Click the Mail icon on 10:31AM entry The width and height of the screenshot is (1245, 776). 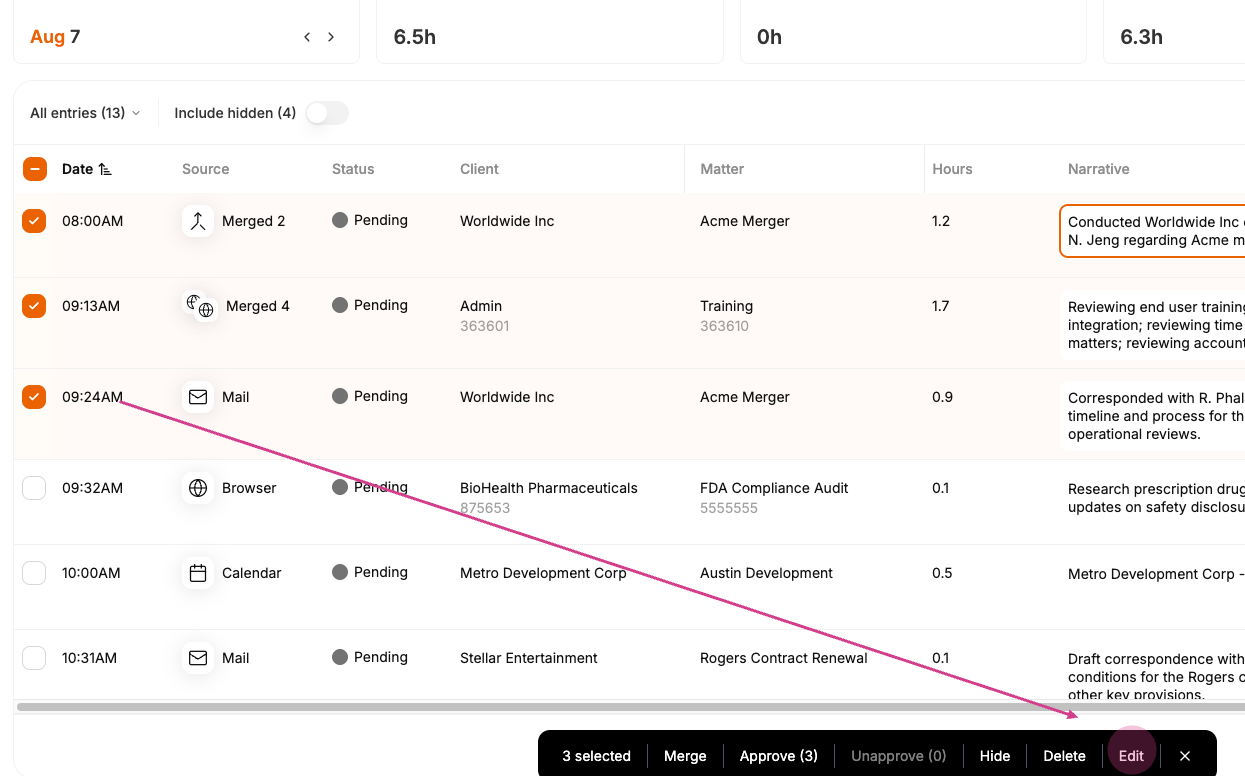point(198,658)
